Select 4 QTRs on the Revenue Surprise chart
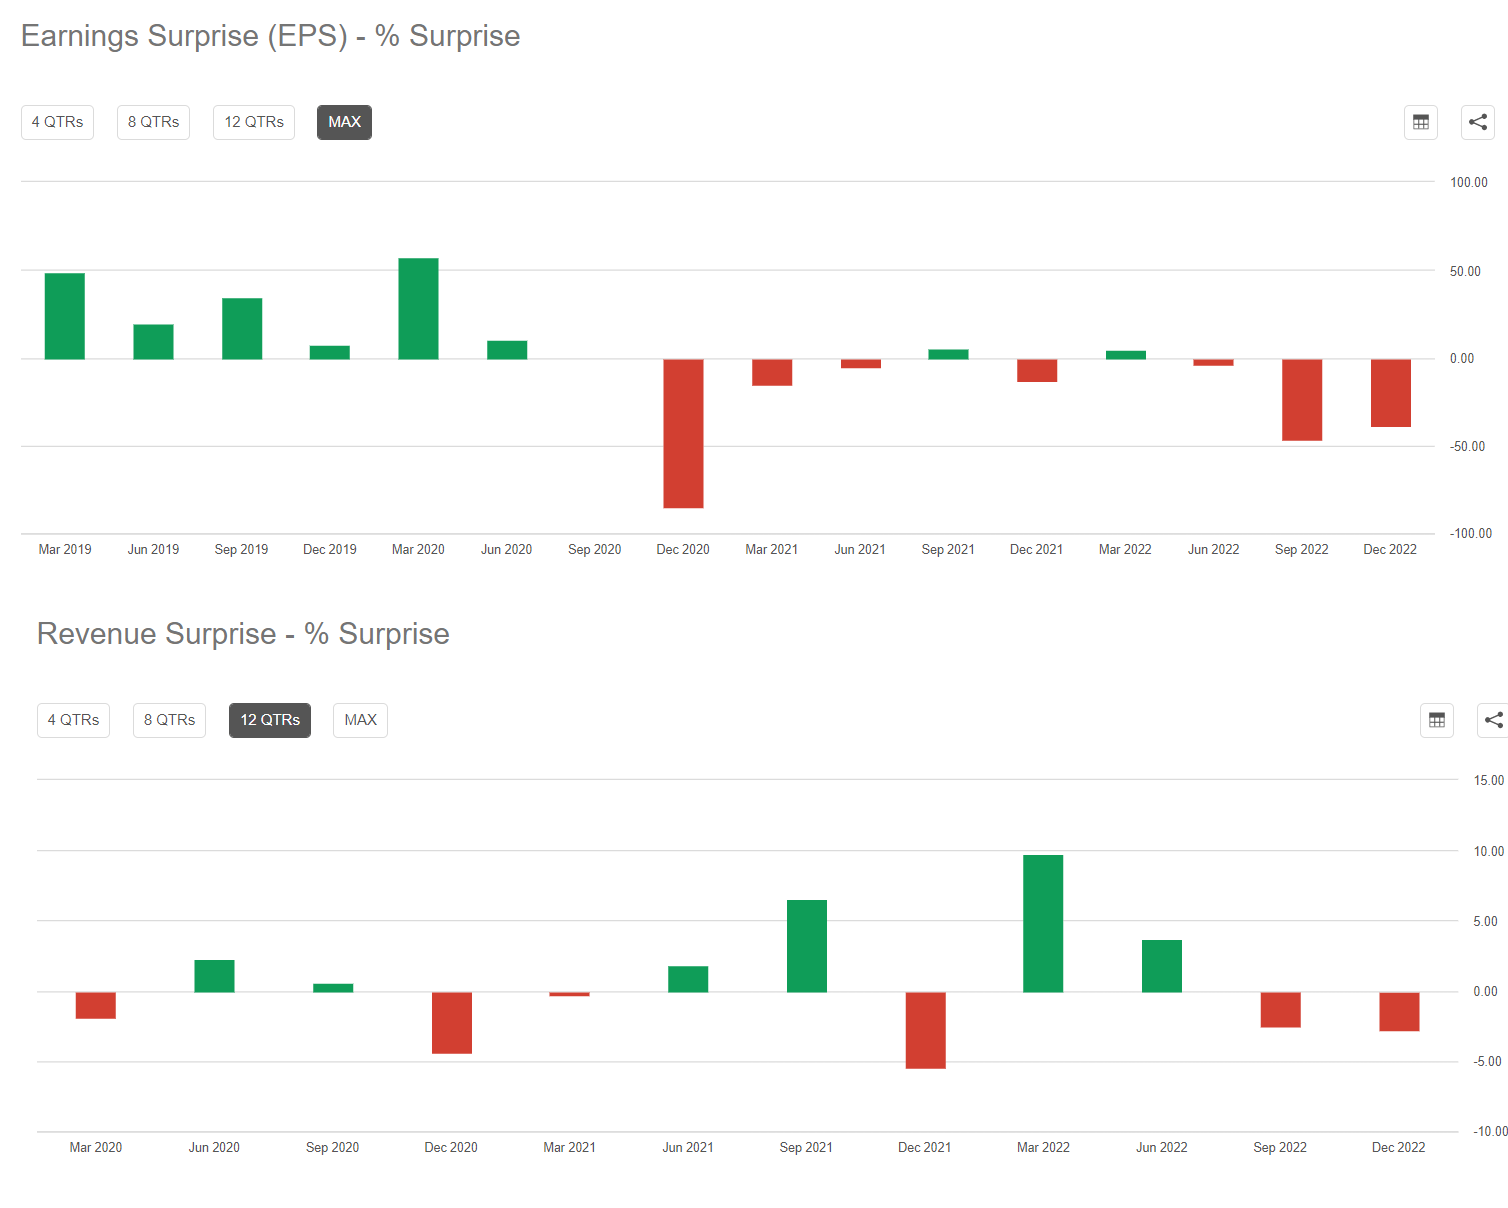1508x1208 pixels. pos(73,720)
